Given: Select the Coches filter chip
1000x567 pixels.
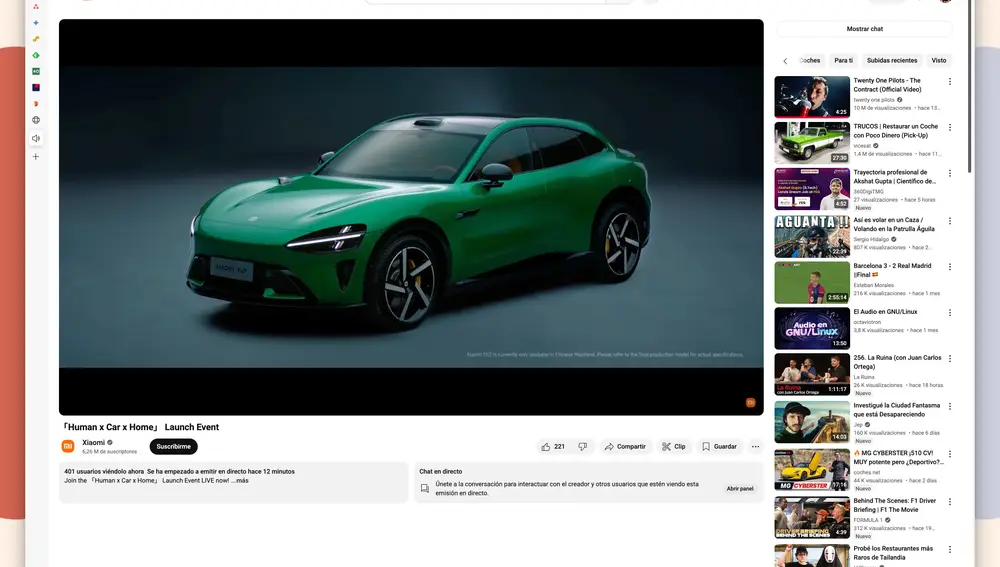Looking at the screenshot, I should point(810,61).
